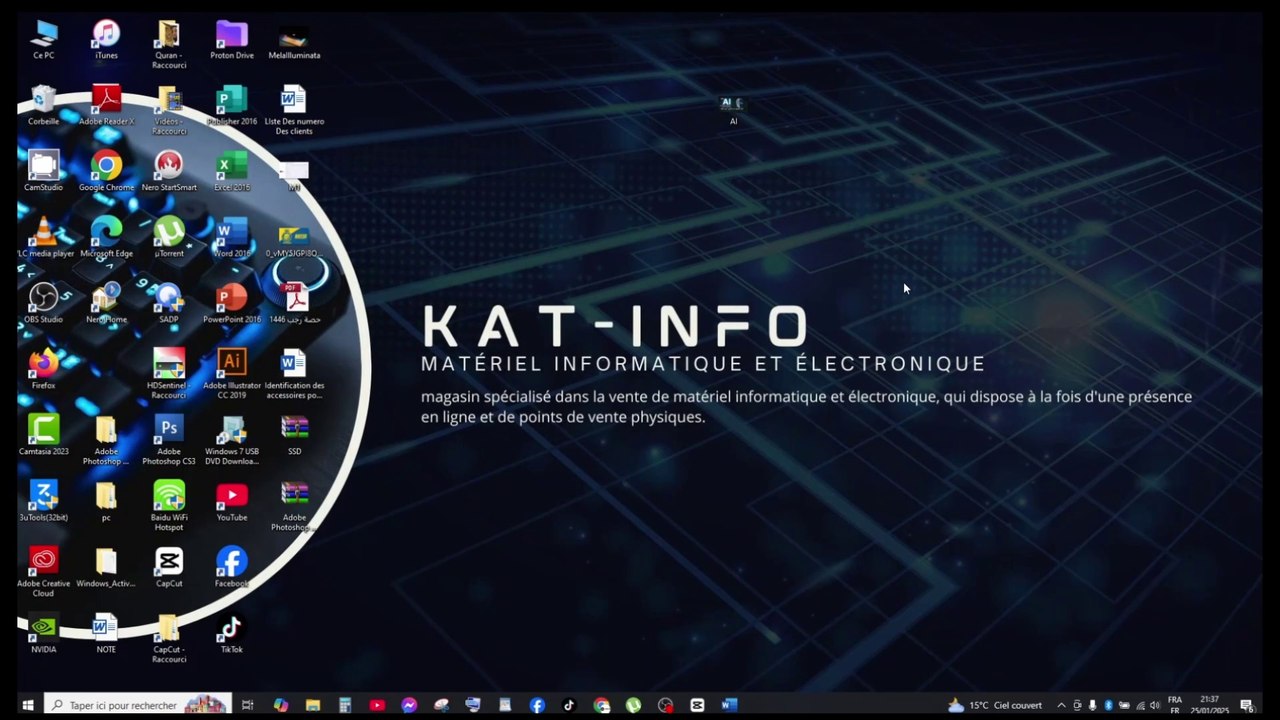This screenshot has width=1280, height=720.
Task: Open the 15°C Ciel couvert weather widget
Action: pyautogui.click(x=994, y=705)
